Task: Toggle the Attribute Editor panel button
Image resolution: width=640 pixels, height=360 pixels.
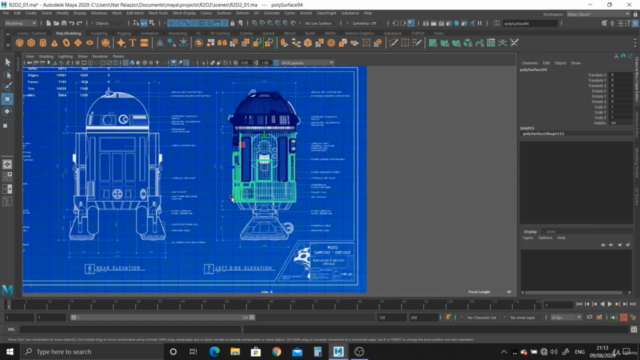Action: pyautogui.click(x=620, y=23)
